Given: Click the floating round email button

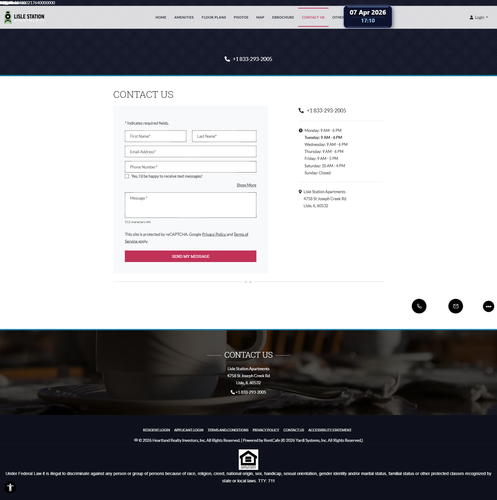Looking at the screenshot, I should tap(455, 306).
